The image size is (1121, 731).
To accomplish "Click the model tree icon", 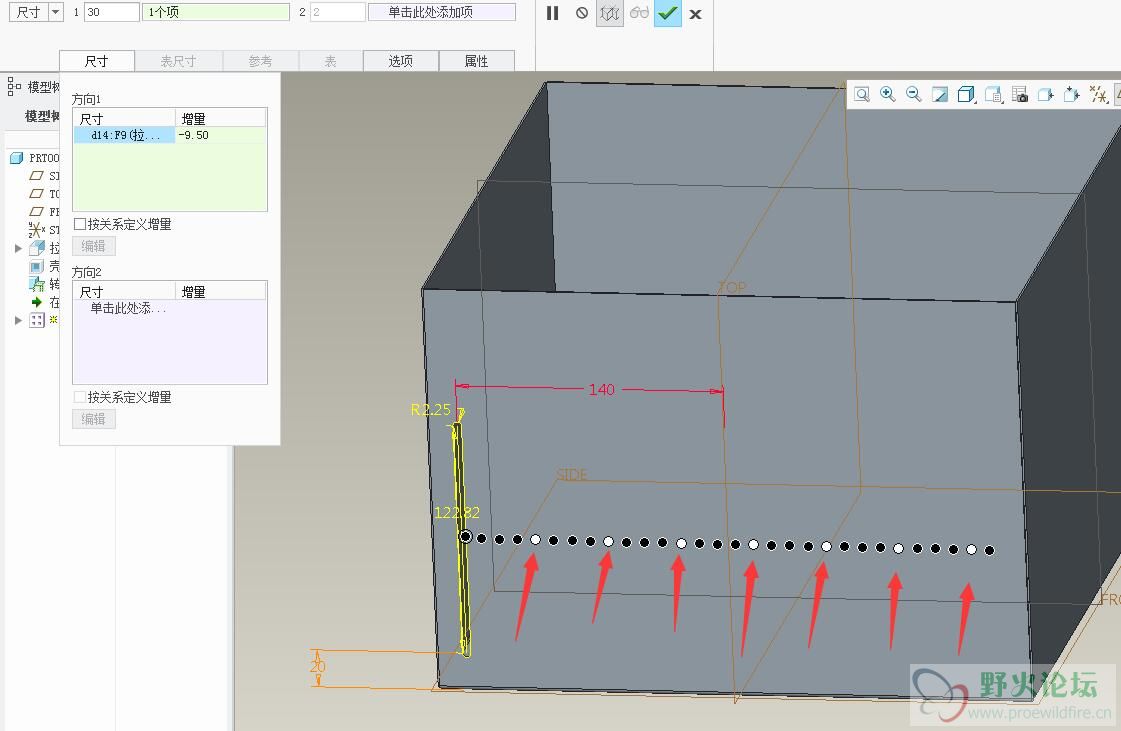I will [14, 87].
